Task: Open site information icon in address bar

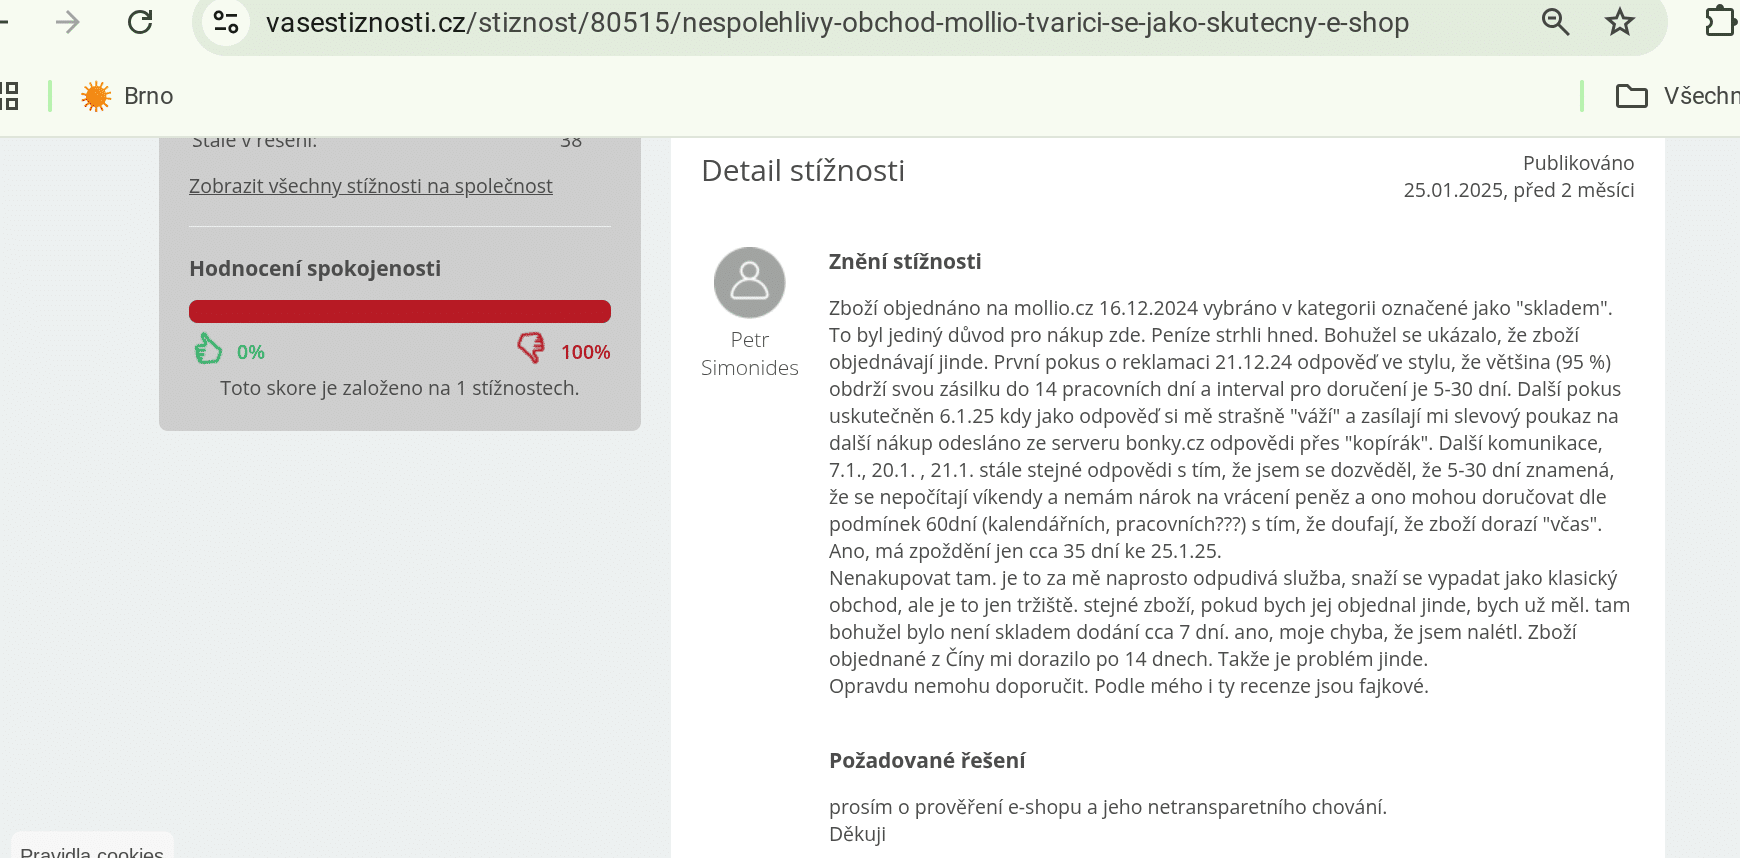Action: (x=226, y=22)
